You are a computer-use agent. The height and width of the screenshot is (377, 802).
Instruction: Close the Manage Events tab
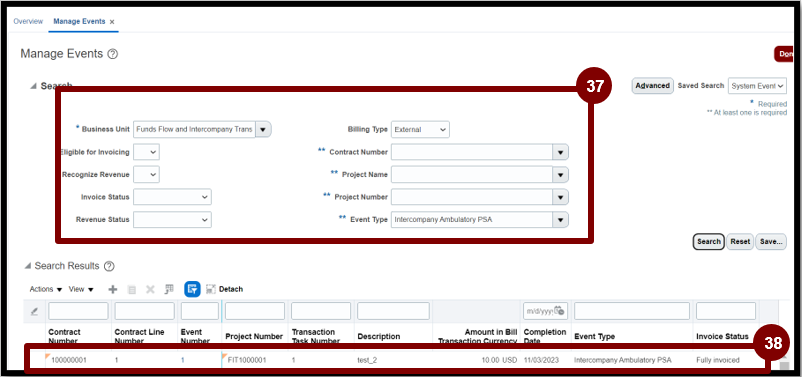click(112, 22)
